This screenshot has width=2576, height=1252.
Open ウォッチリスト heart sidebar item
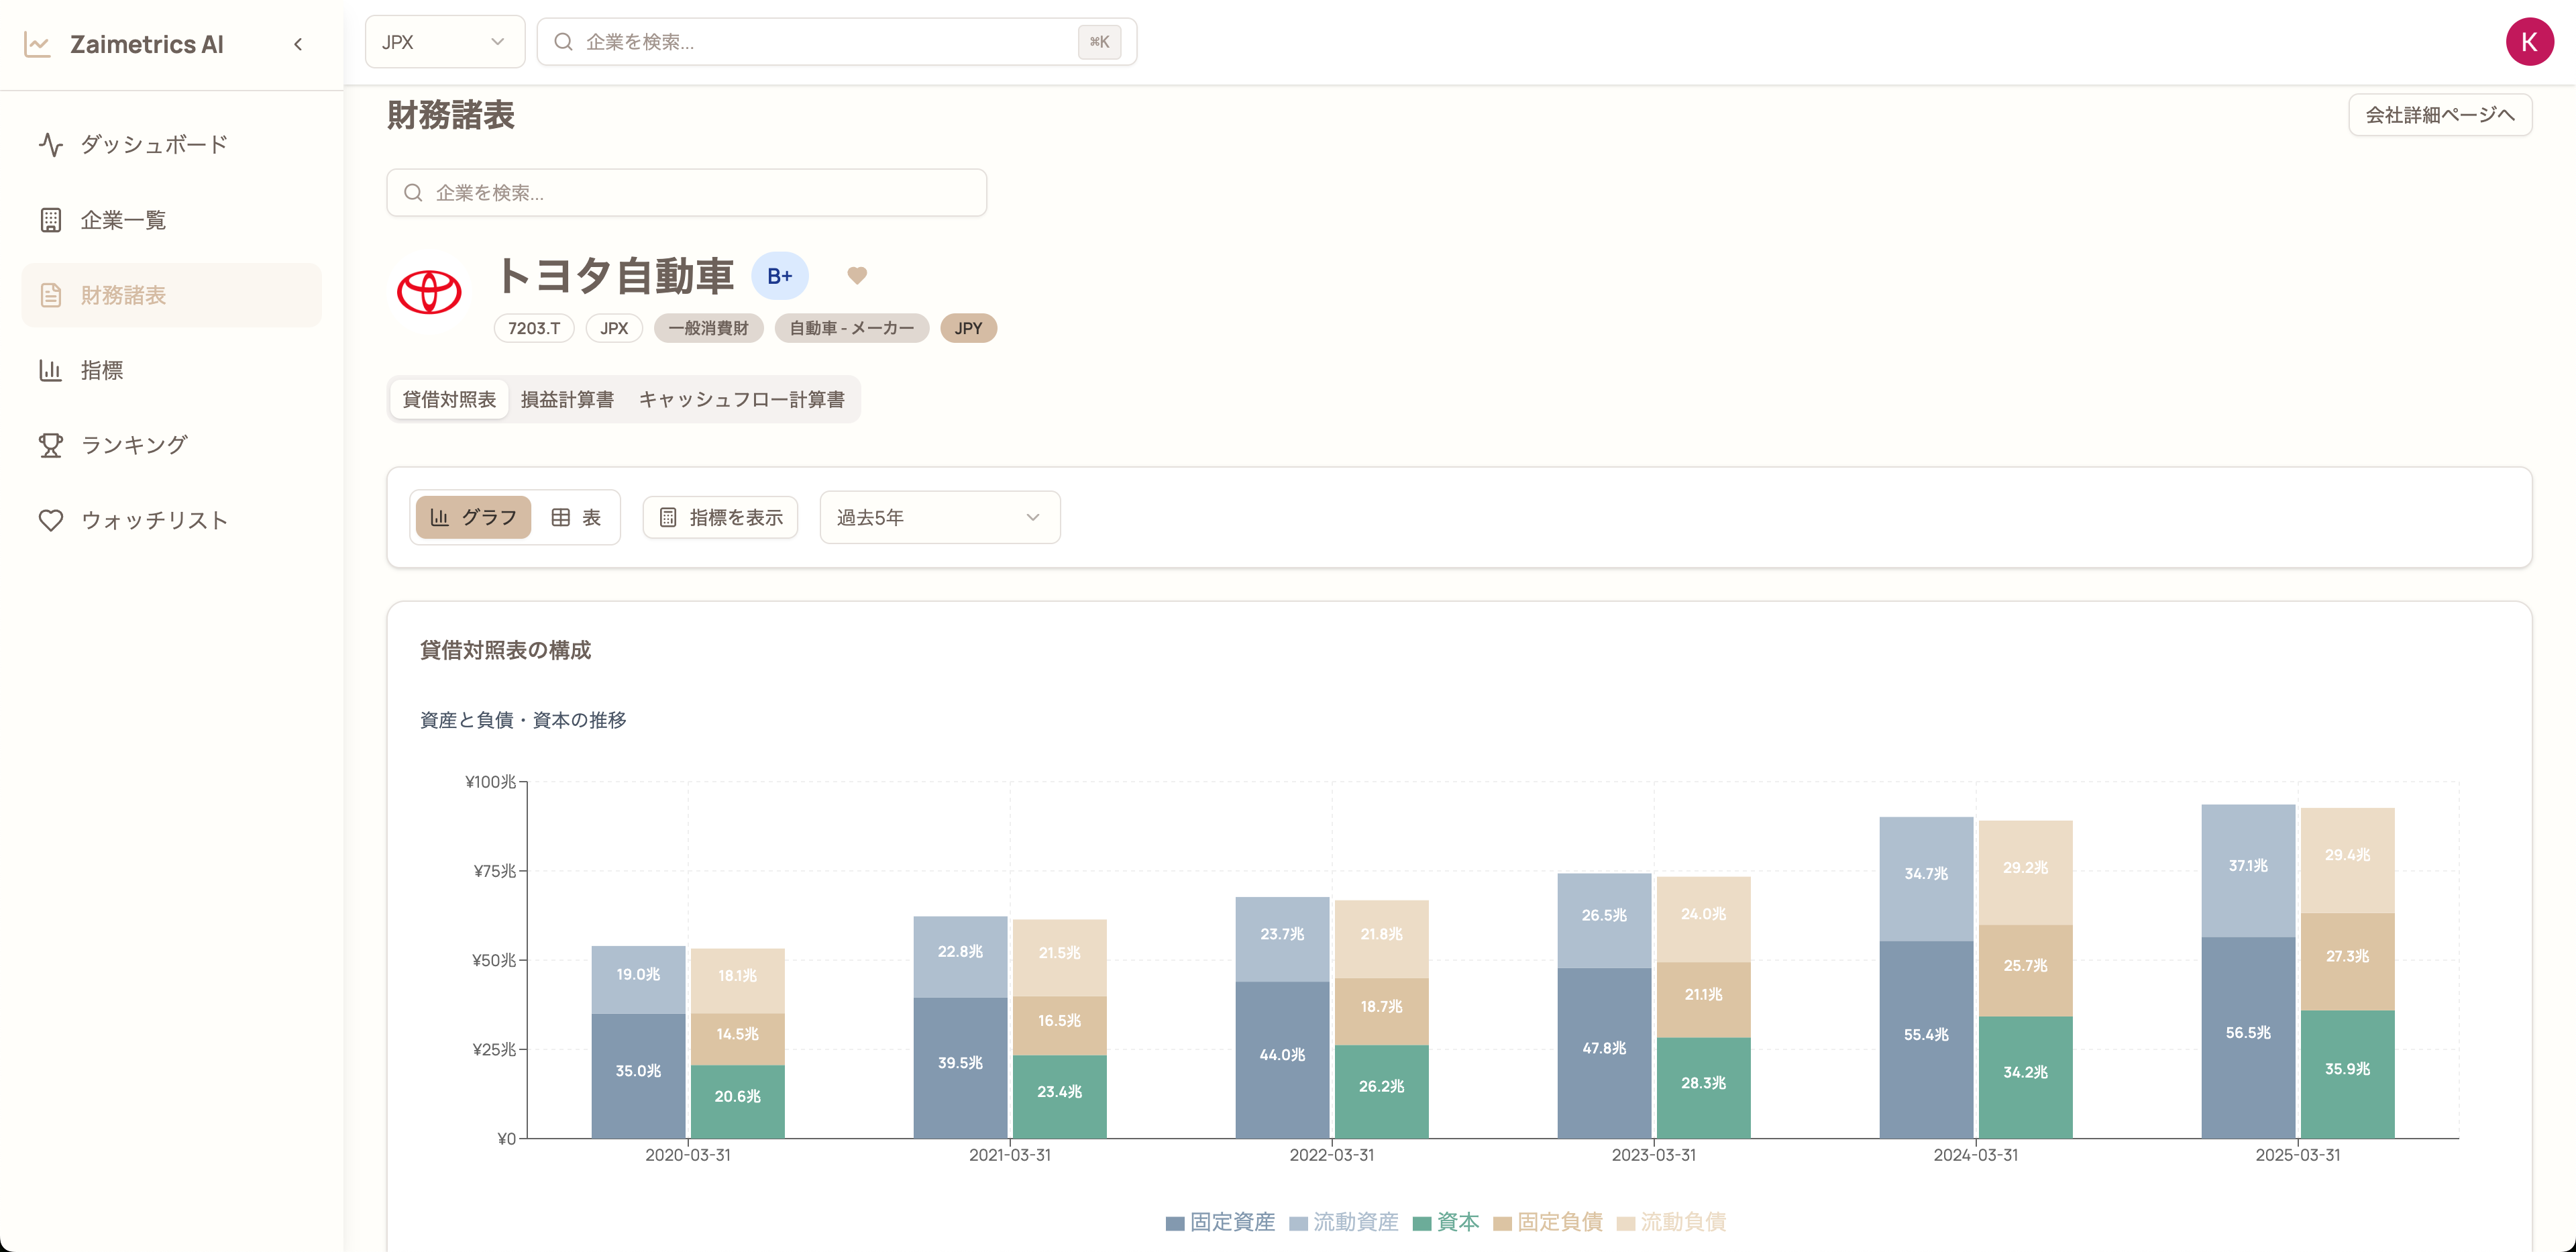click(x=154, y=520)
